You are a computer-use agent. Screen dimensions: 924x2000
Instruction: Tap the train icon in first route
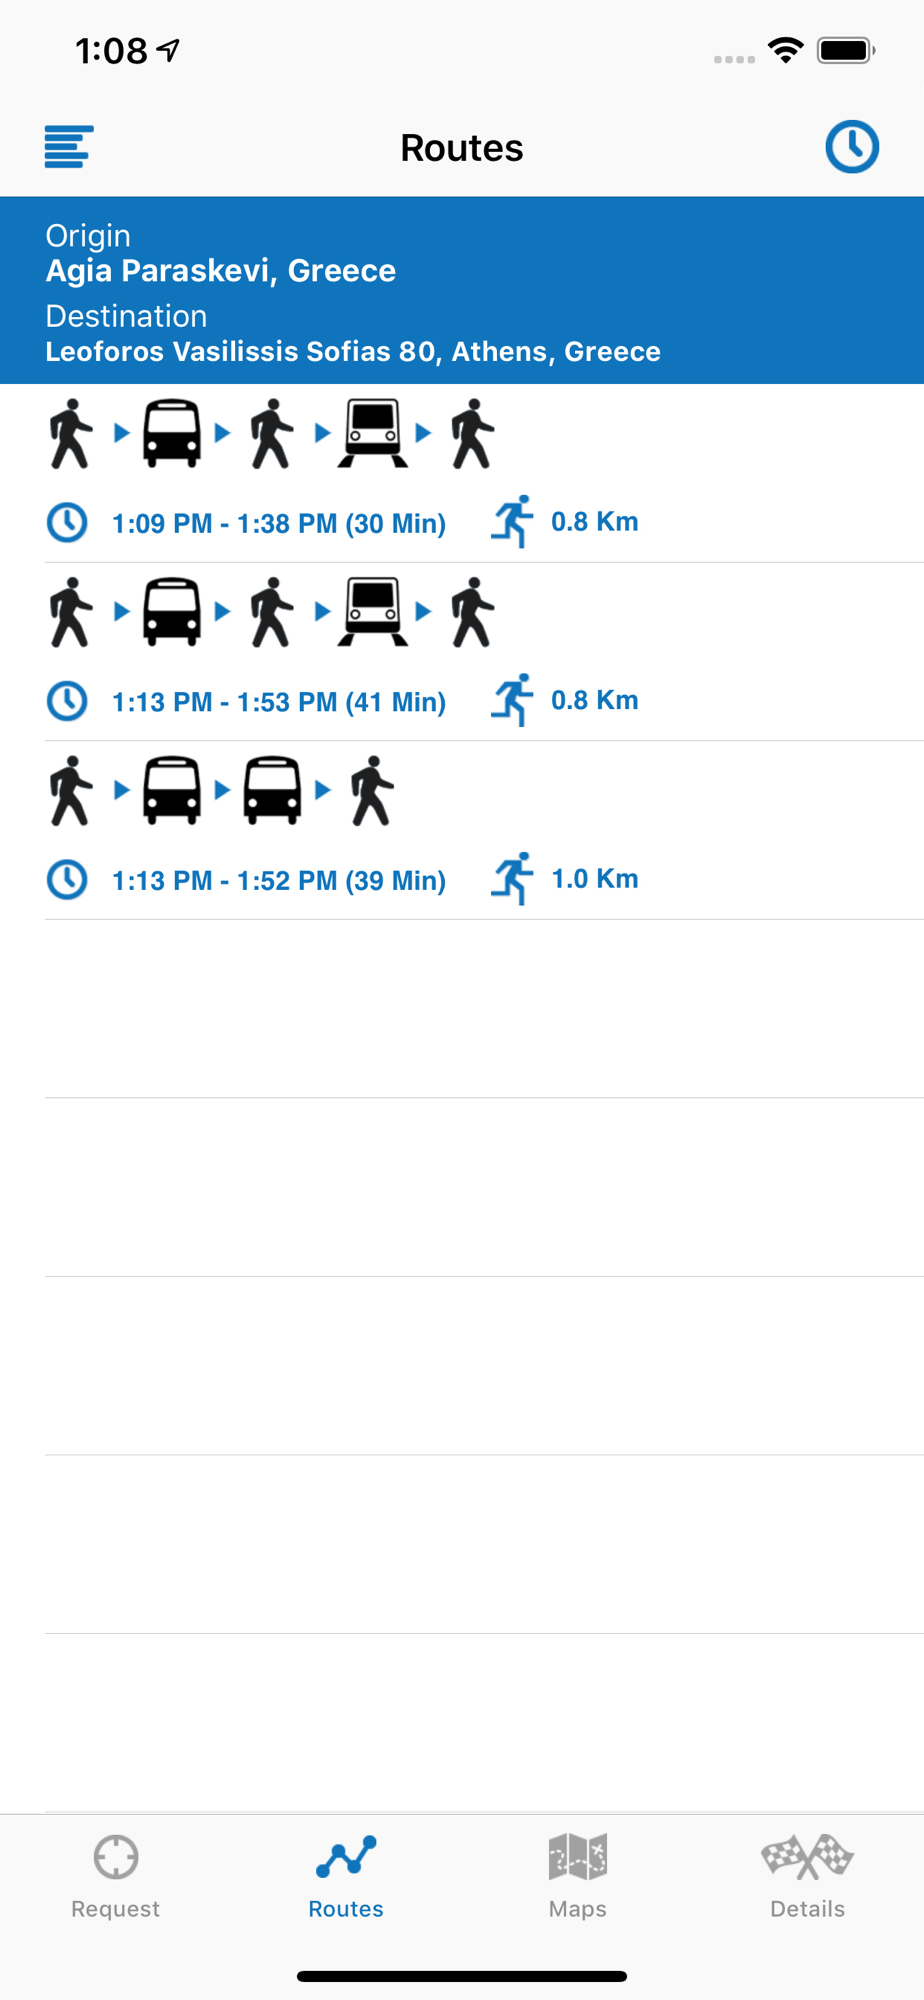pos(373,433)
